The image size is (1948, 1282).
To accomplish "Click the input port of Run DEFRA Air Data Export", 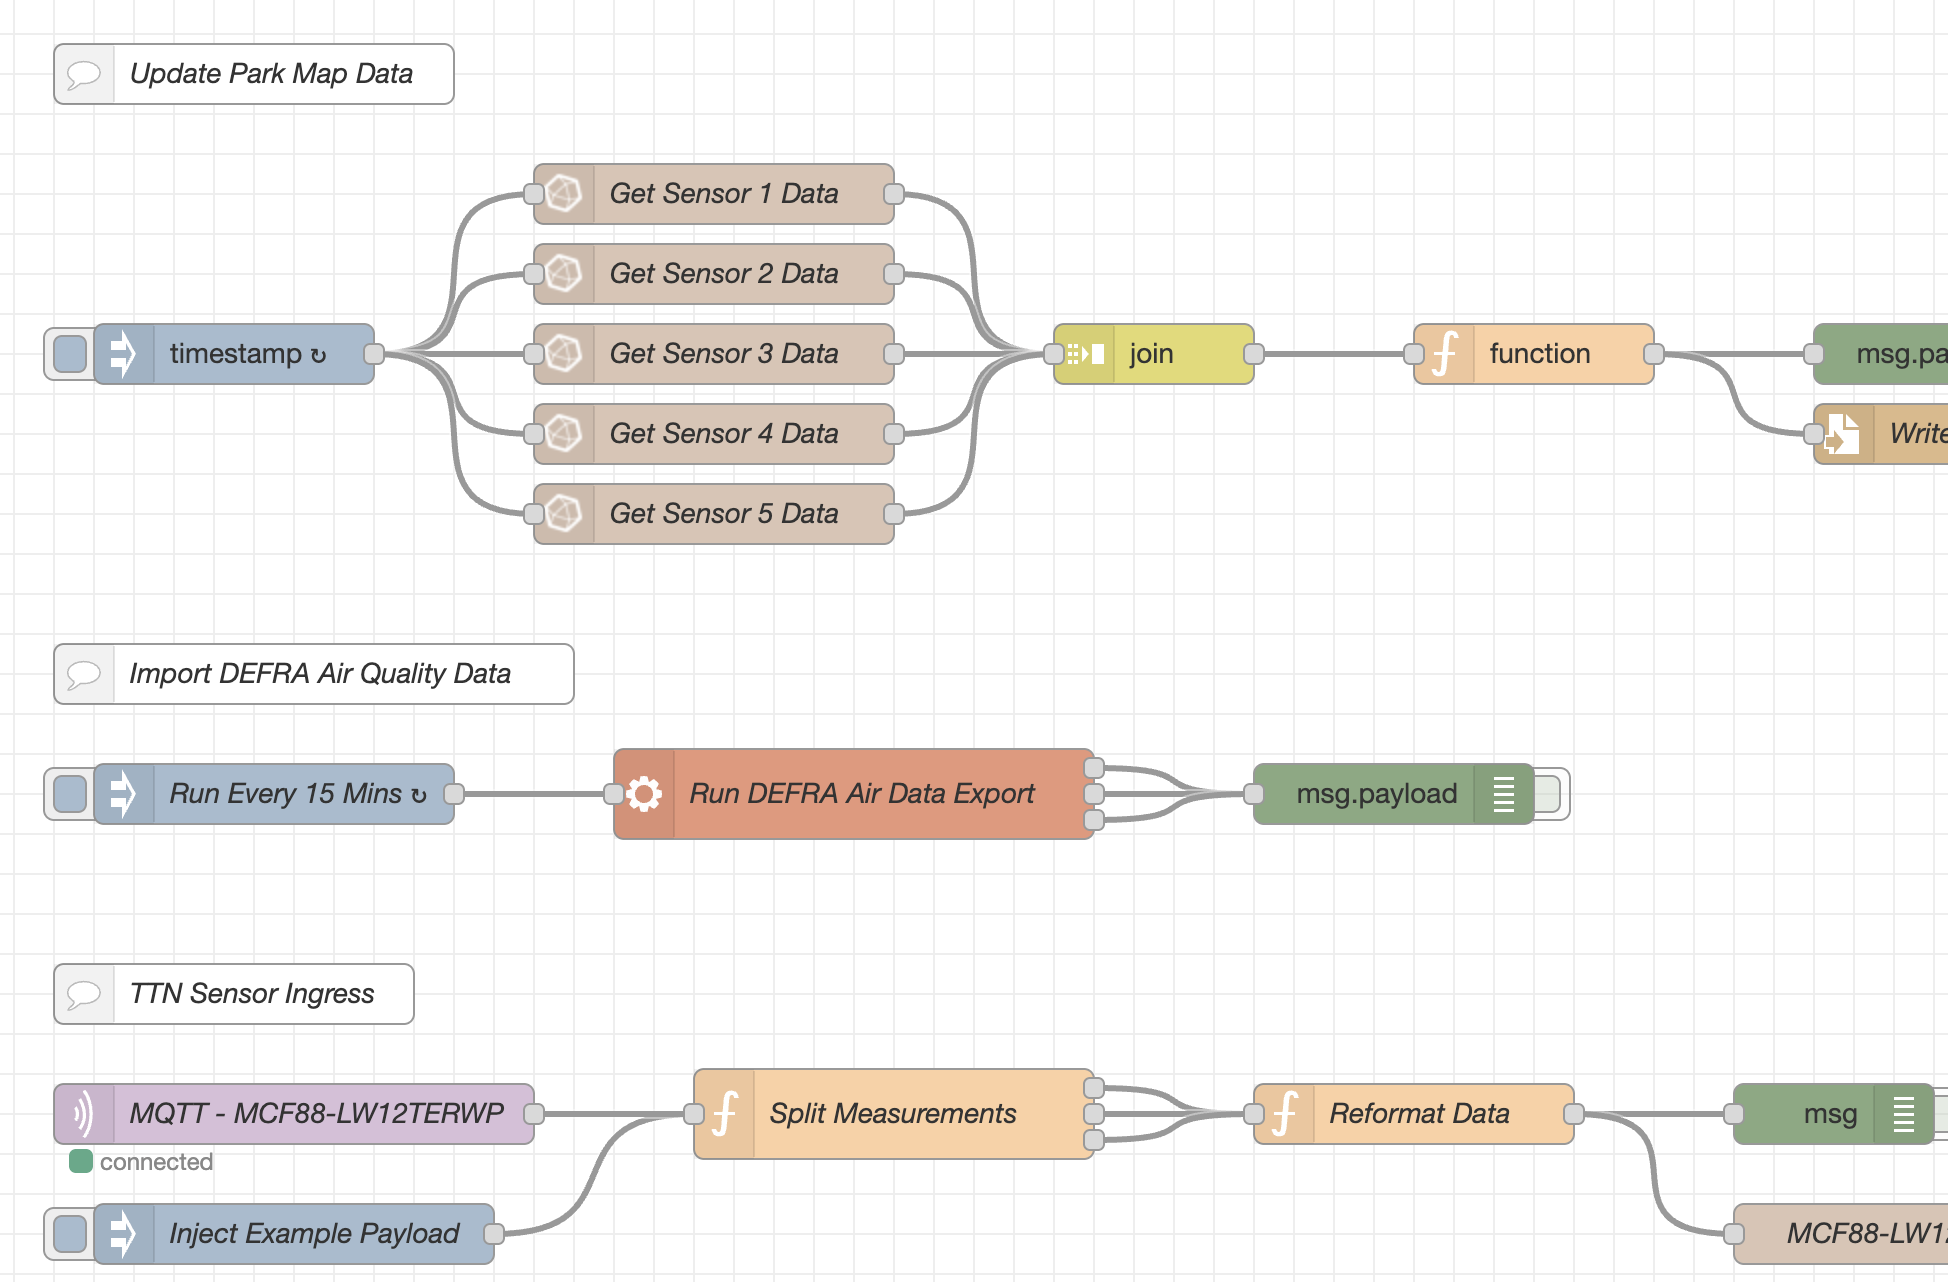I will [614, 794].
